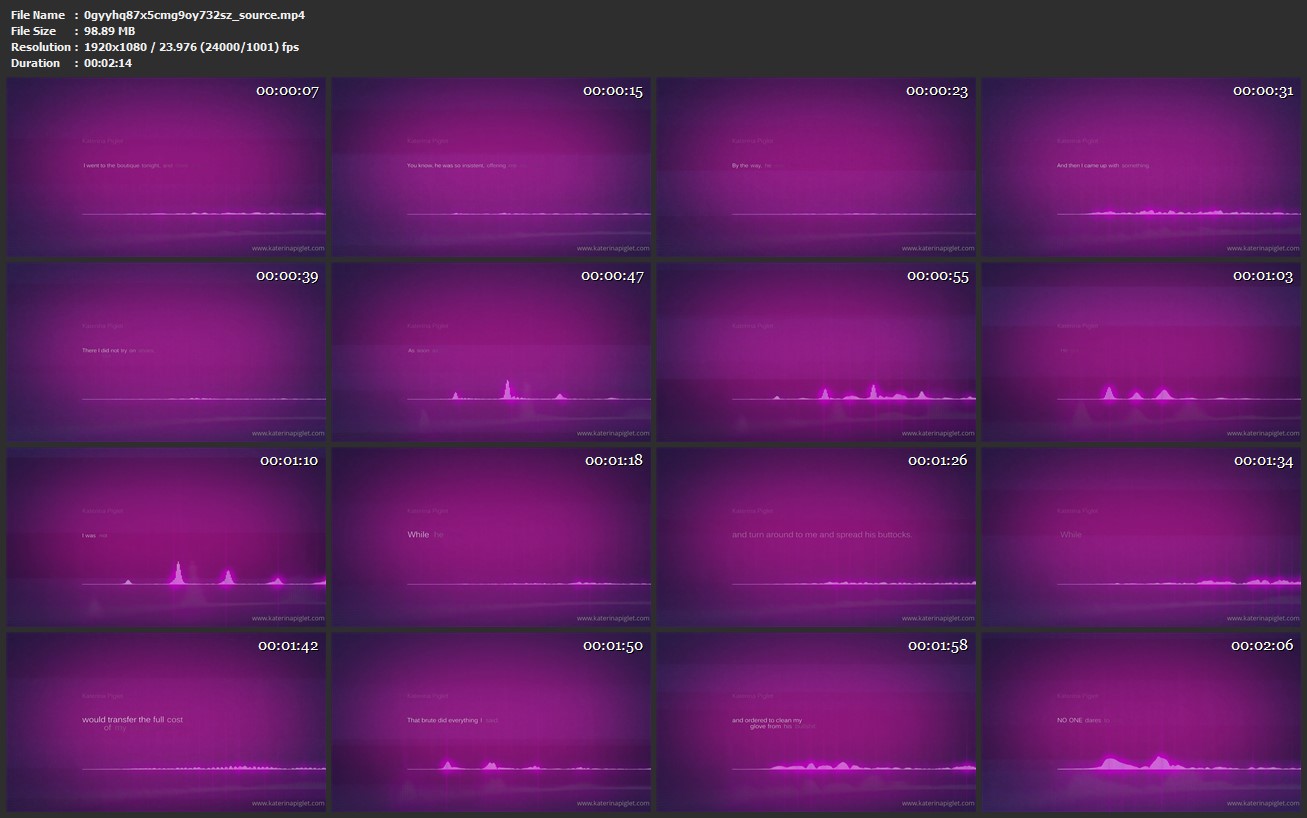Open the frame at 00:00:39
Viewport: 1307px width, 818px height.
click(166, 352)
